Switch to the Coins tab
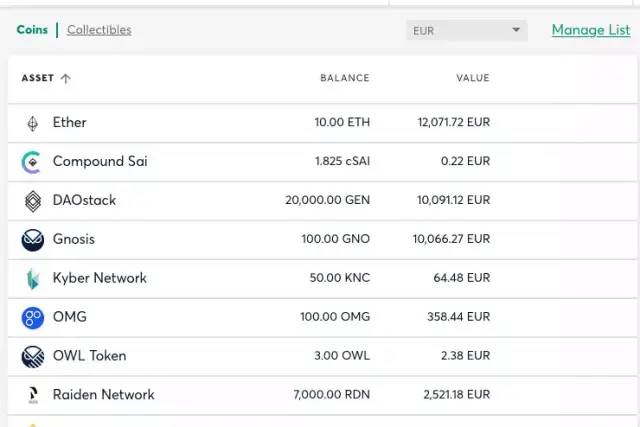 click(32, 30)
